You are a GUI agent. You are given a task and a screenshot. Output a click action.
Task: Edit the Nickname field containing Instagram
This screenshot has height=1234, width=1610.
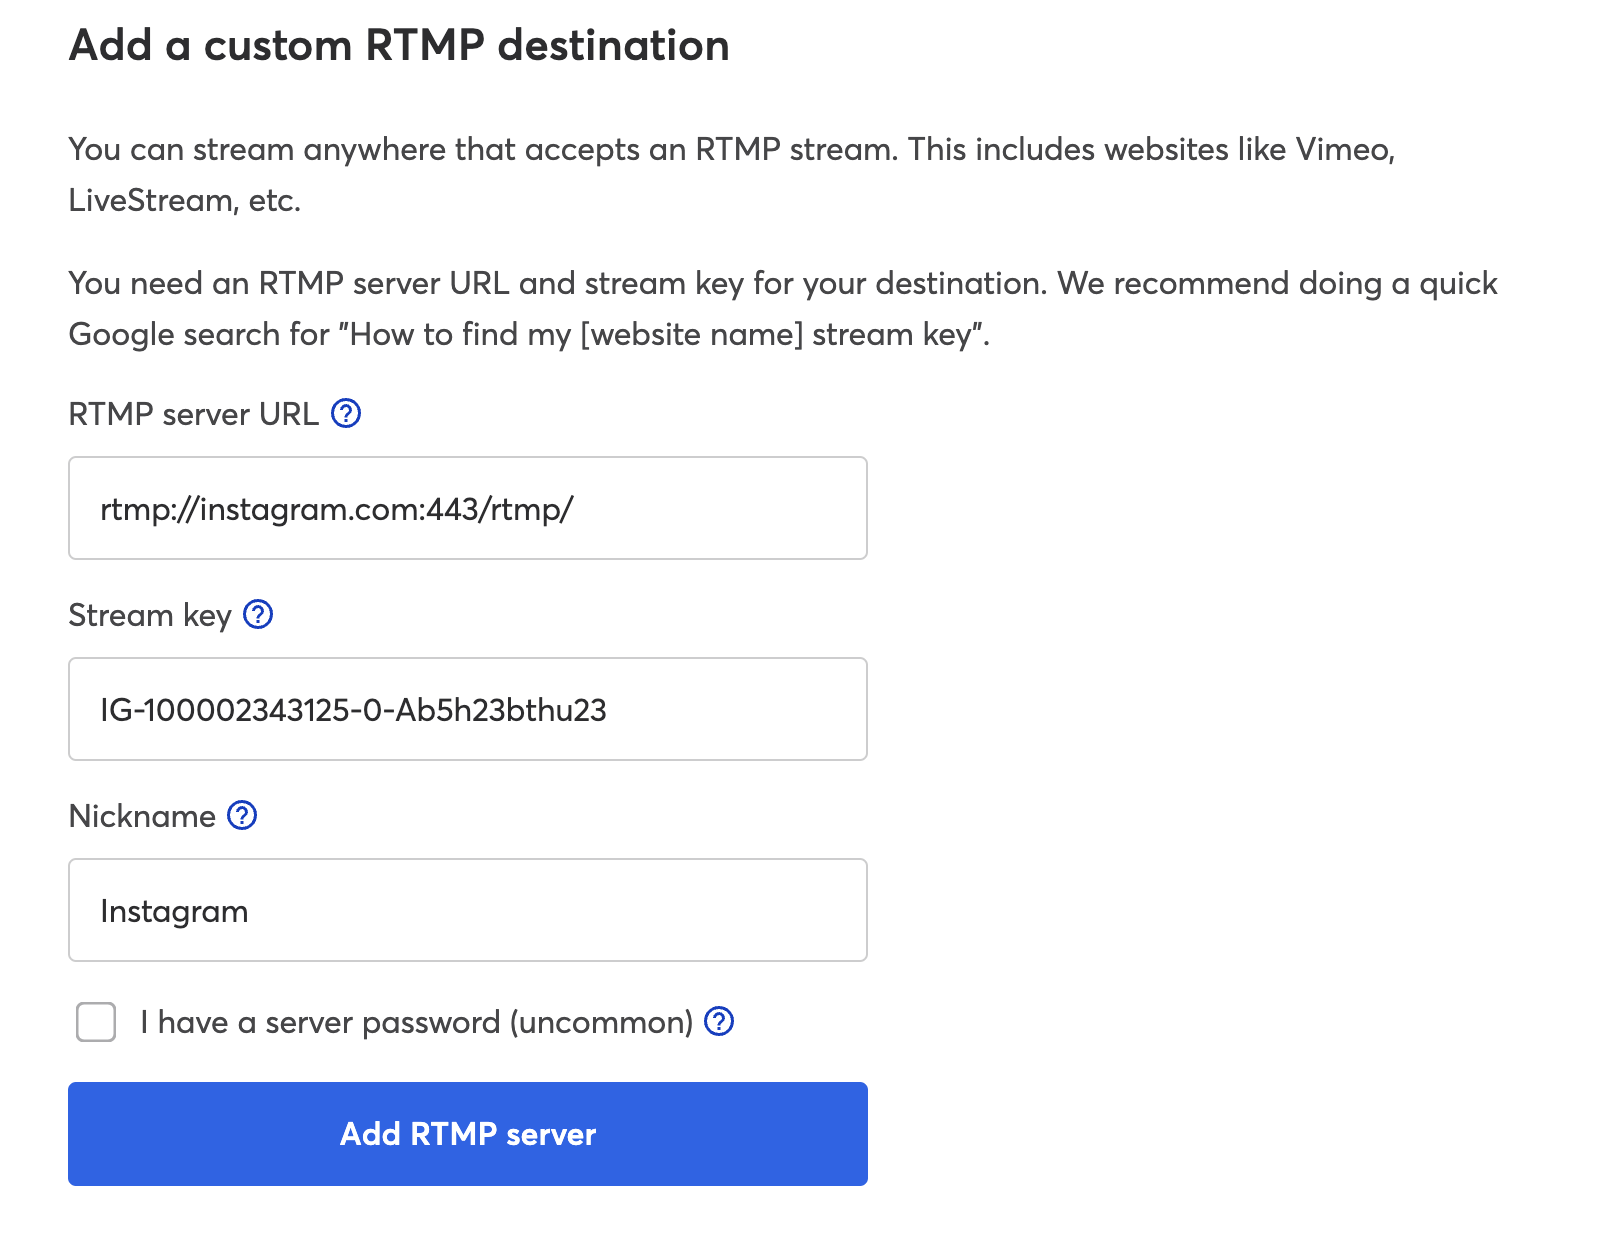click(x=468, y=910)
